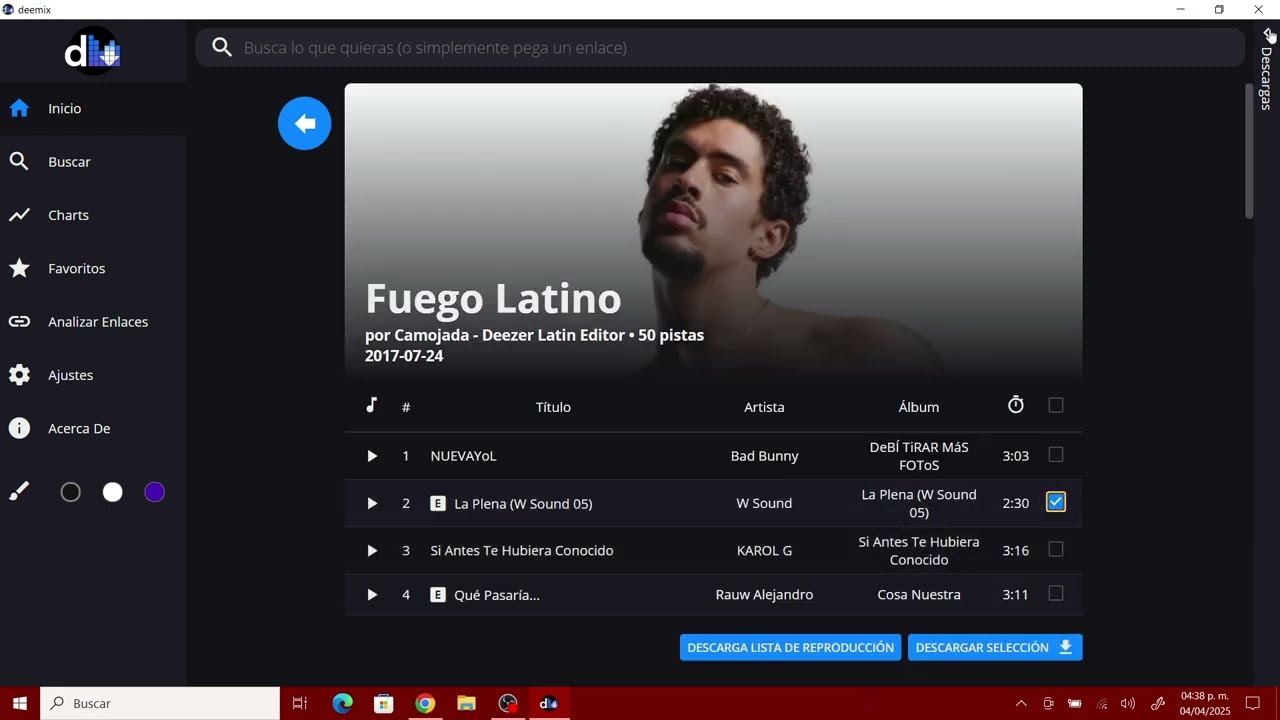The image size is (1280, 720).
Task: Open the Windows notification center
Action: coord(1252,703)
